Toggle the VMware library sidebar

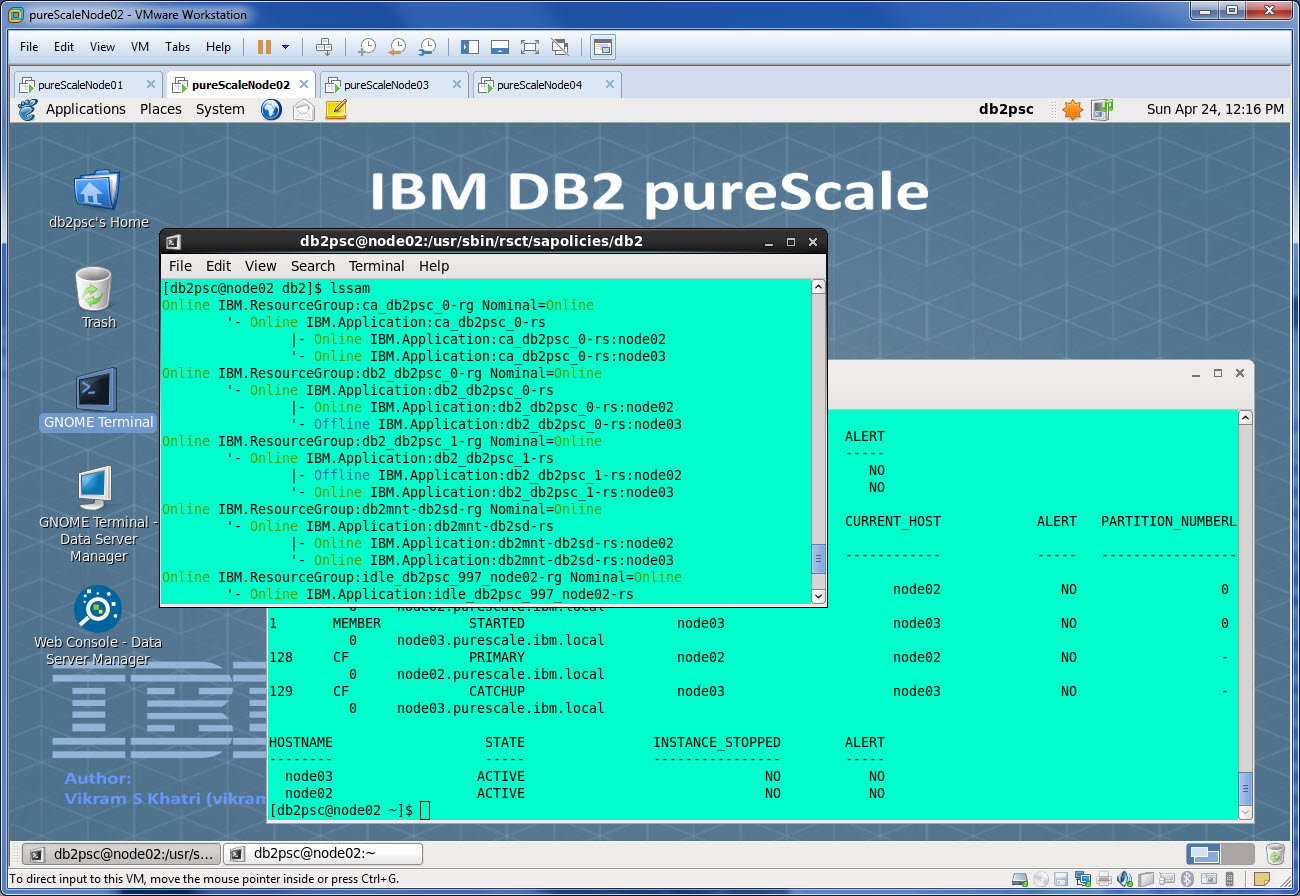(x=470, y=47)
